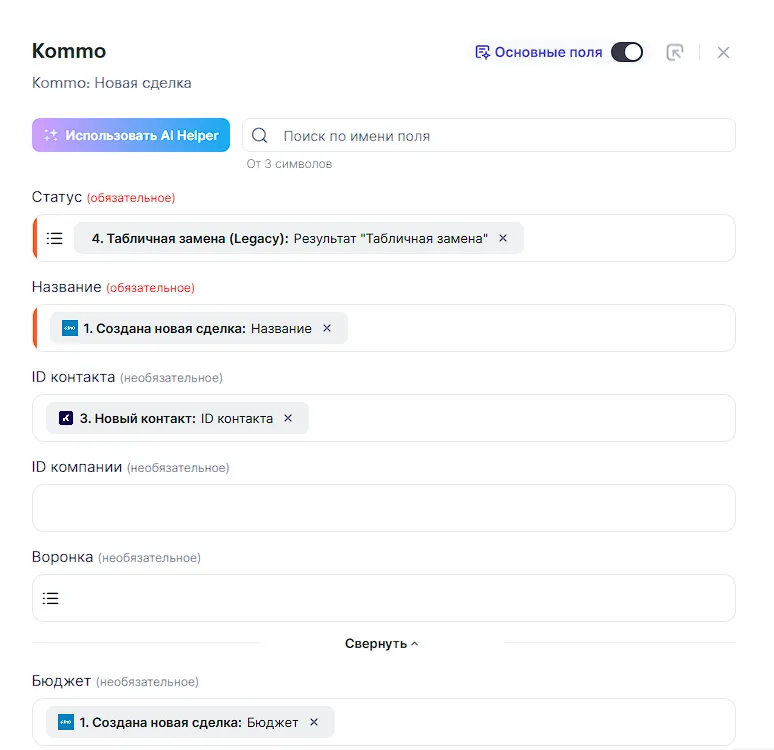
Task: Remove the Название tag from the name field
Action: click(327, 328)
